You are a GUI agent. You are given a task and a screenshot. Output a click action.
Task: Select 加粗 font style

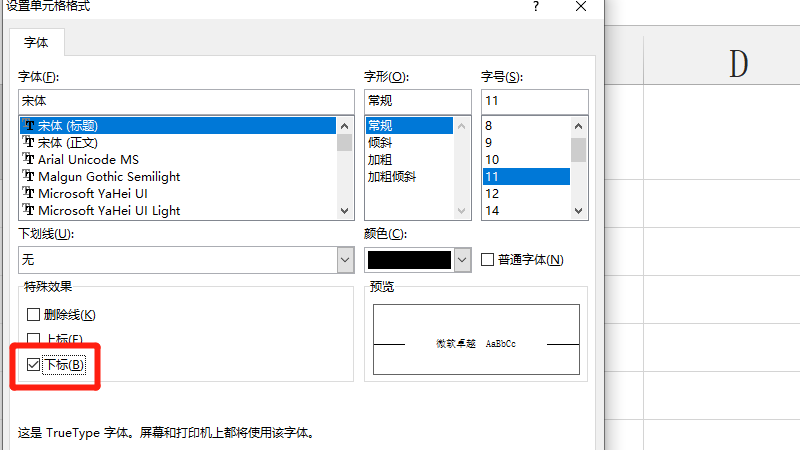[x=379, y=159]
